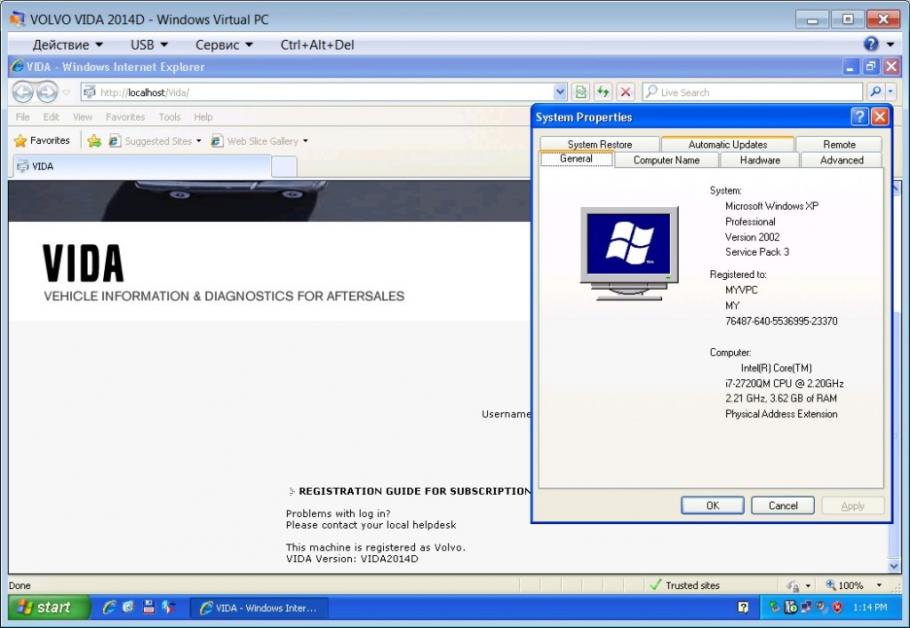Open the Действие menu in Virtual PC
The width and height of the screenshot is (910, 628).
pos(67,45)
